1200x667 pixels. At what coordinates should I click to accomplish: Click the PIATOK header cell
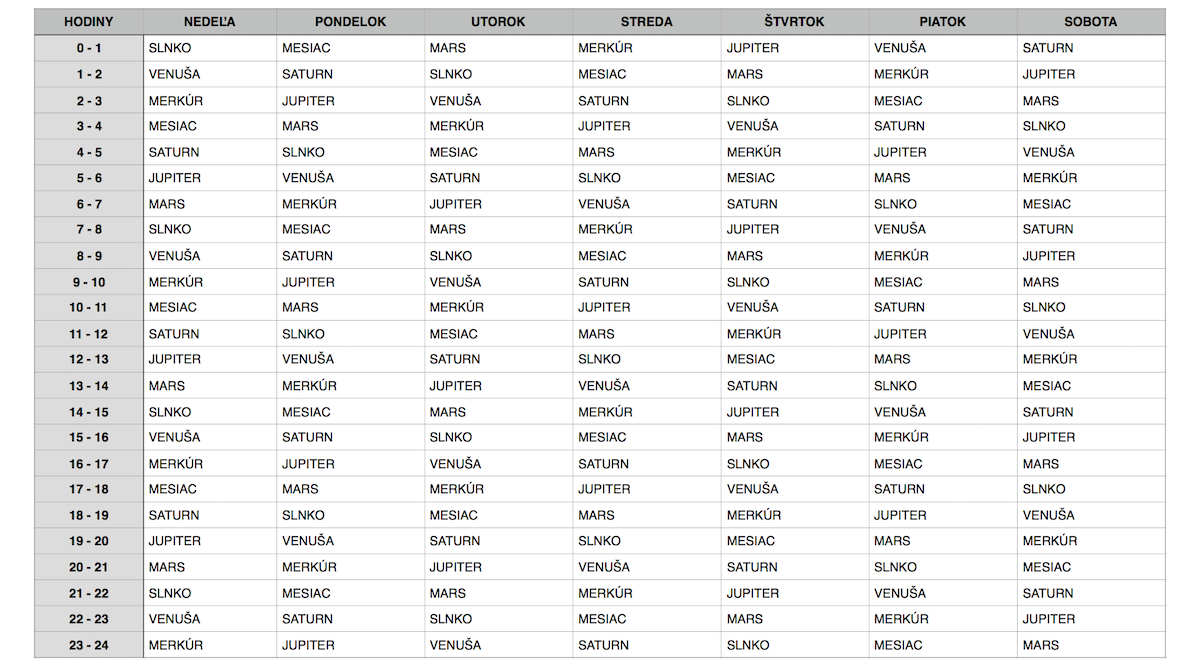(942, 22)
